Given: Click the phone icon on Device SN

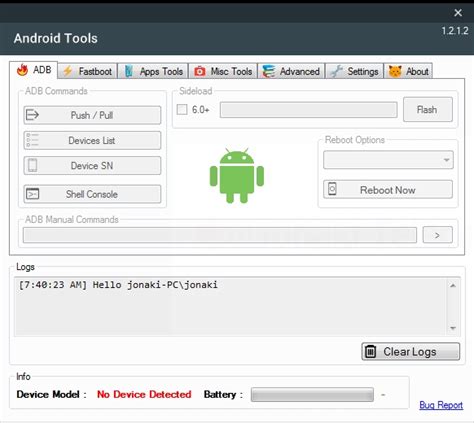Looking at the screenshot, I should point(32,165).
